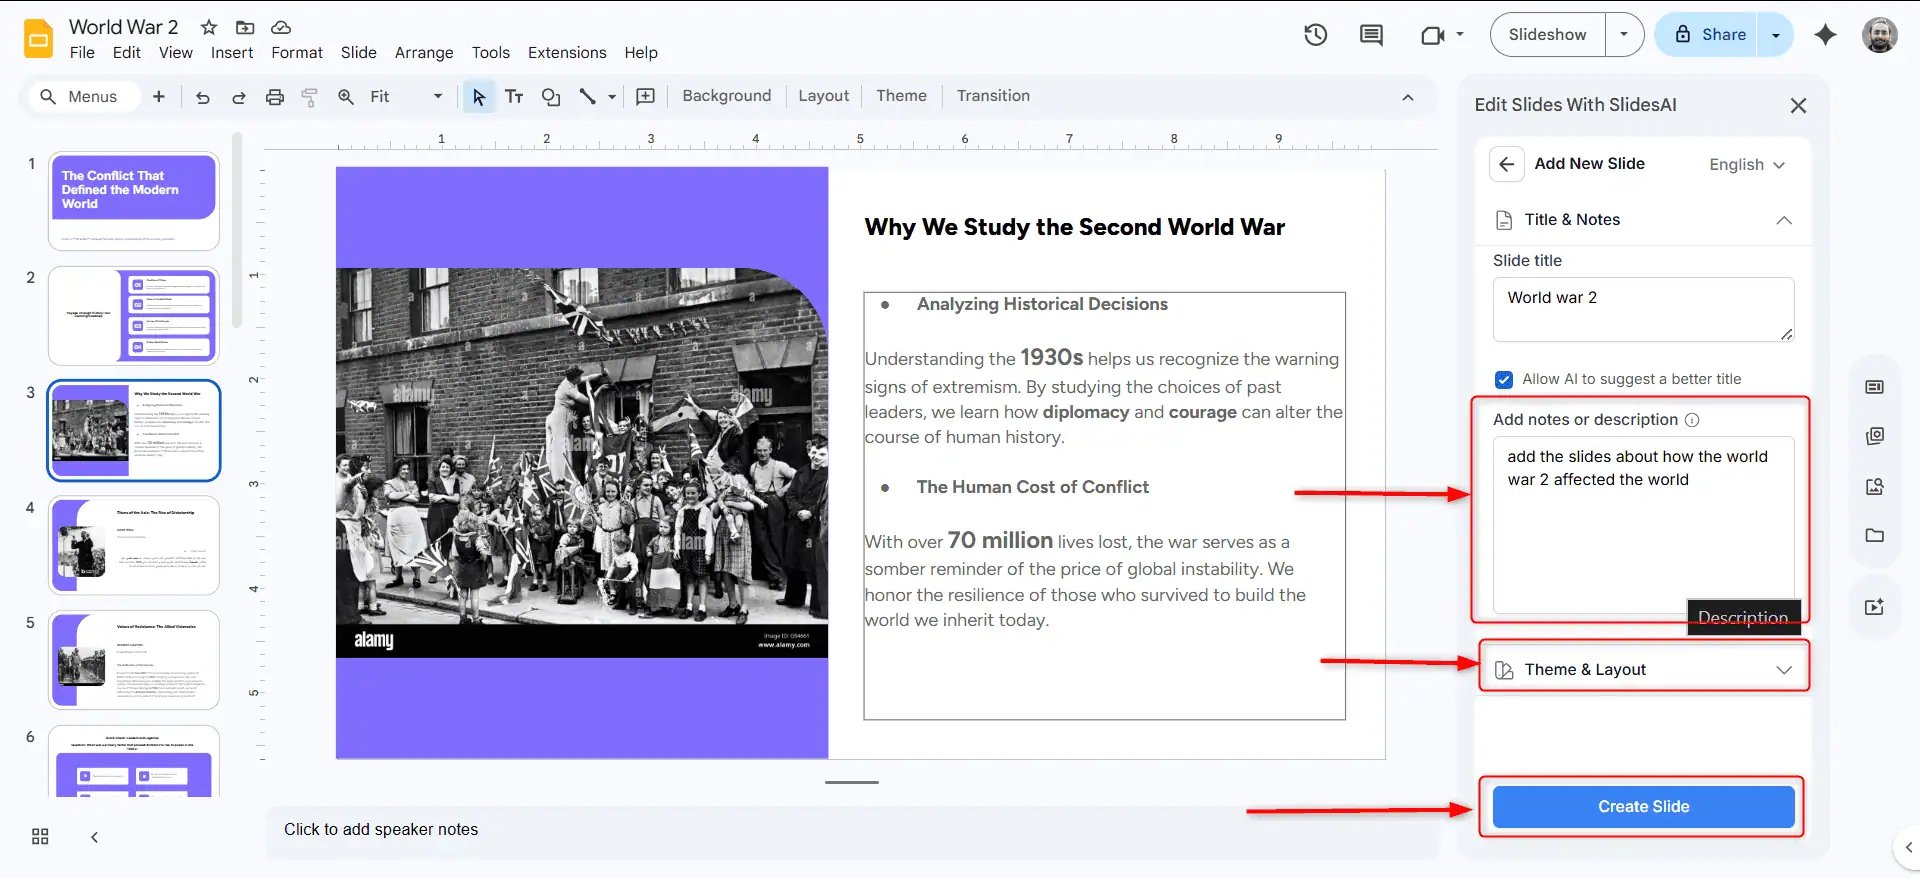The height and width of the screenshot is (878, 1920).
Task: Print the presentation
Action: [x=275, y=97]
